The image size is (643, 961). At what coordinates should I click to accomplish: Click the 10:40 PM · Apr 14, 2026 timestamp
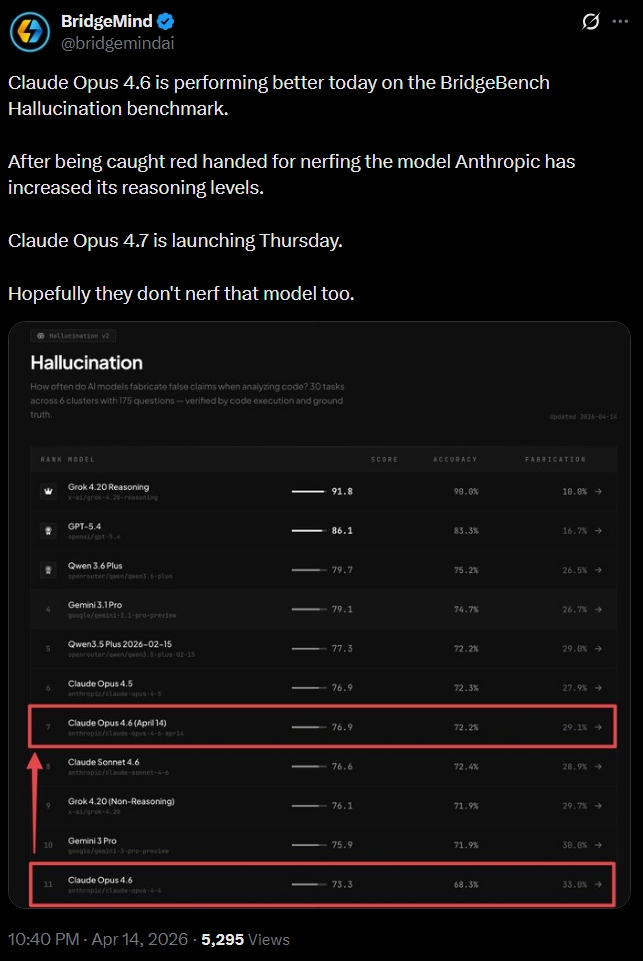click(x=98, y=940)
